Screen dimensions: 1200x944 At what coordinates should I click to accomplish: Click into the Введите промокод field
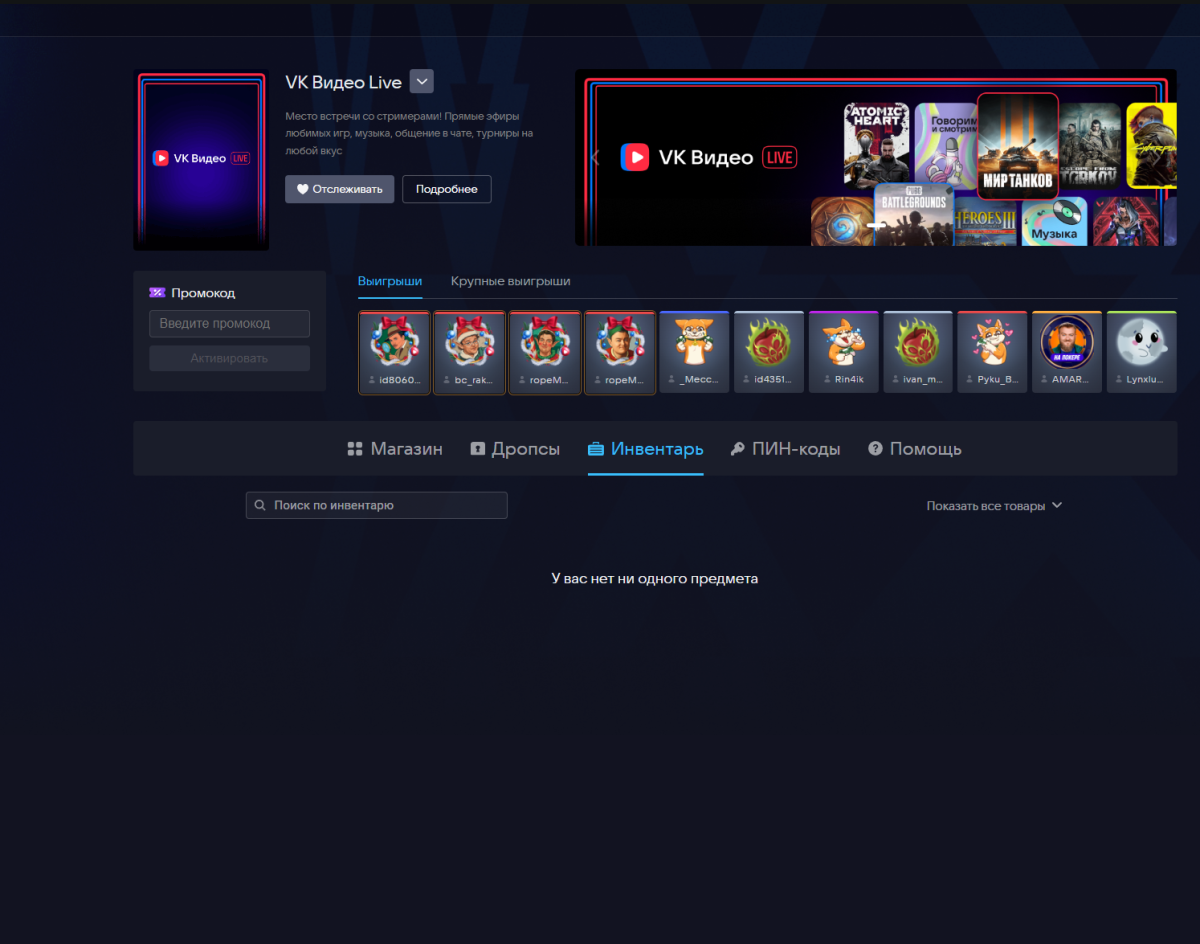pos(229,324)
